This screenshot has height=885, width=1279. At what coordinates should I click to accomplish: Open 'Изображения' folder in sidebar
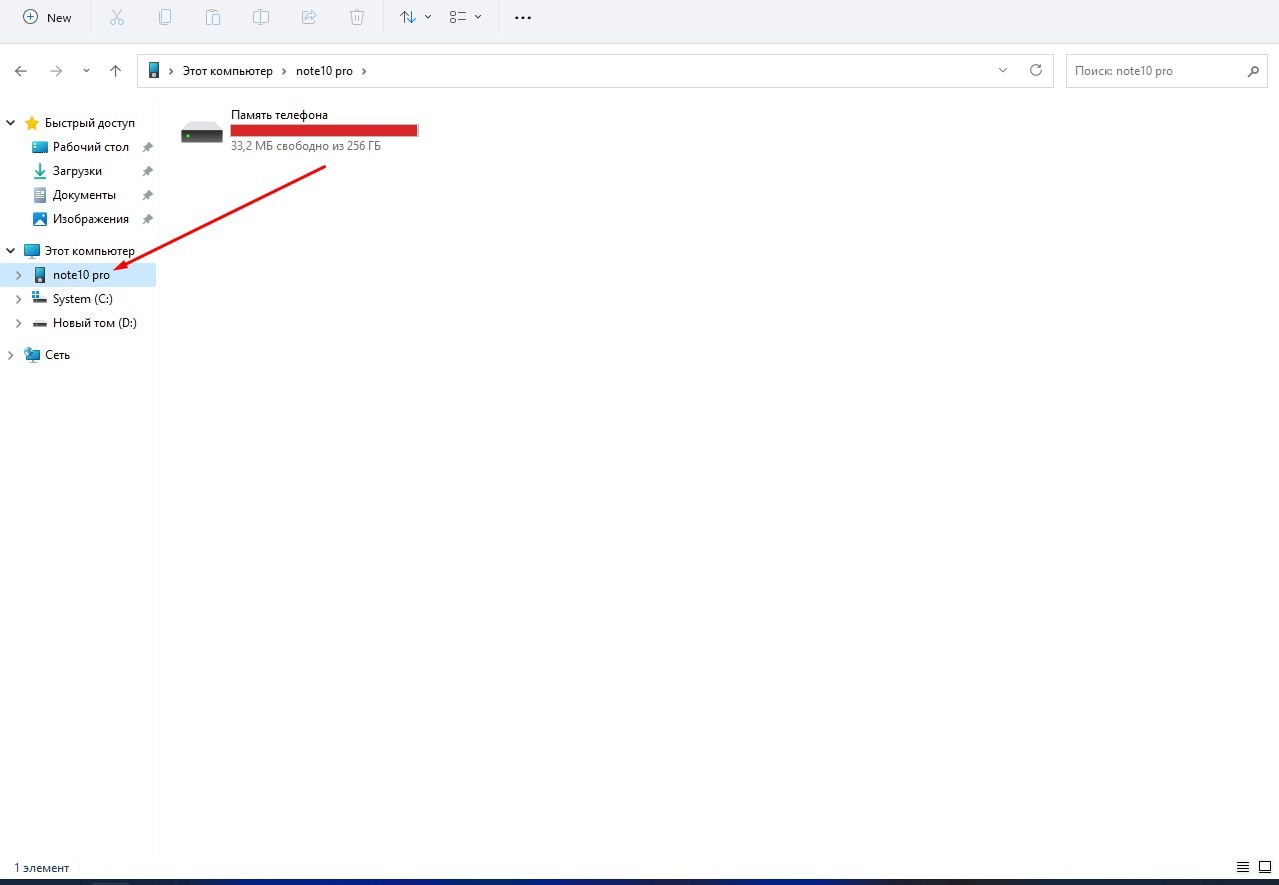tap(91, 219)
